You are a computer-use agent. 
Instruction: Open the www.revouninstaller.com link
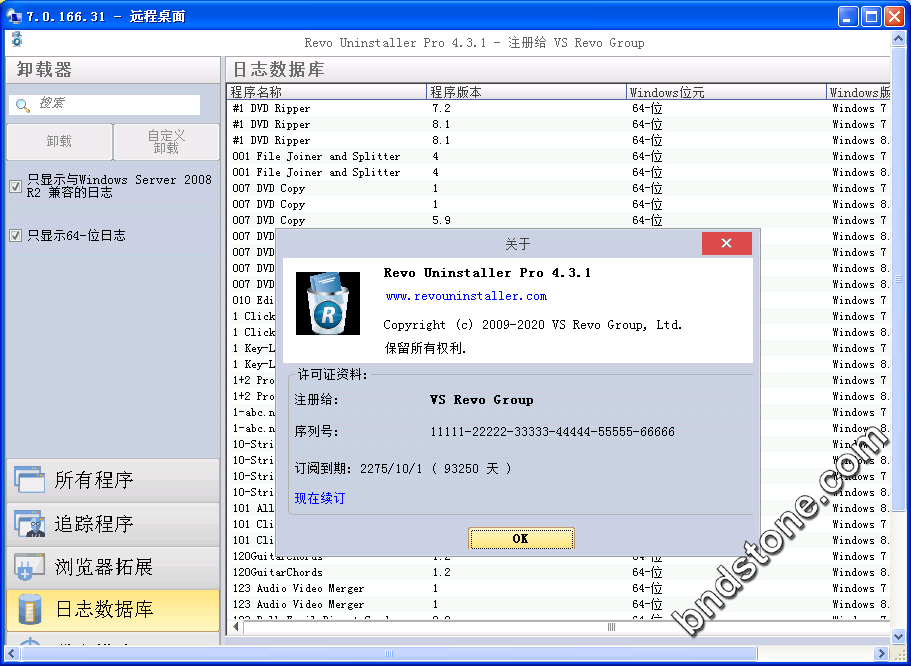[x=466, y=296]
